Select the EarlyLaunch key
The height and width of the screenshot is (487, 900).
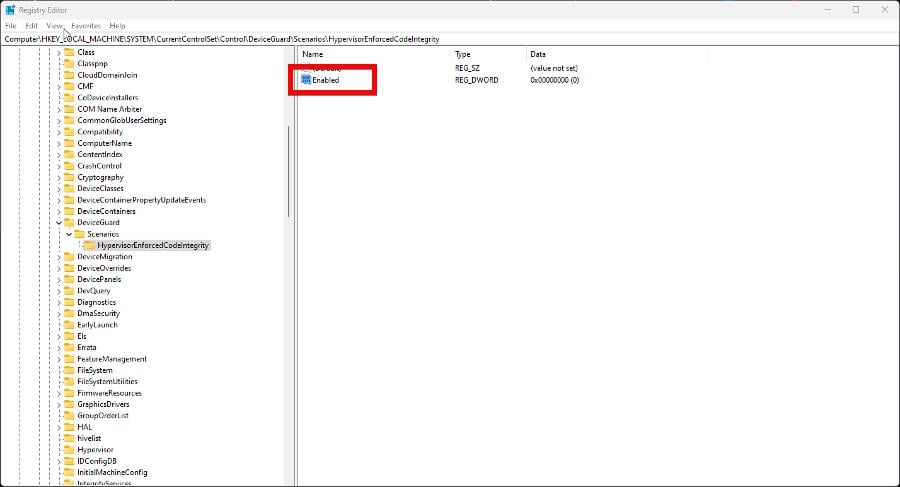point(97,325)
